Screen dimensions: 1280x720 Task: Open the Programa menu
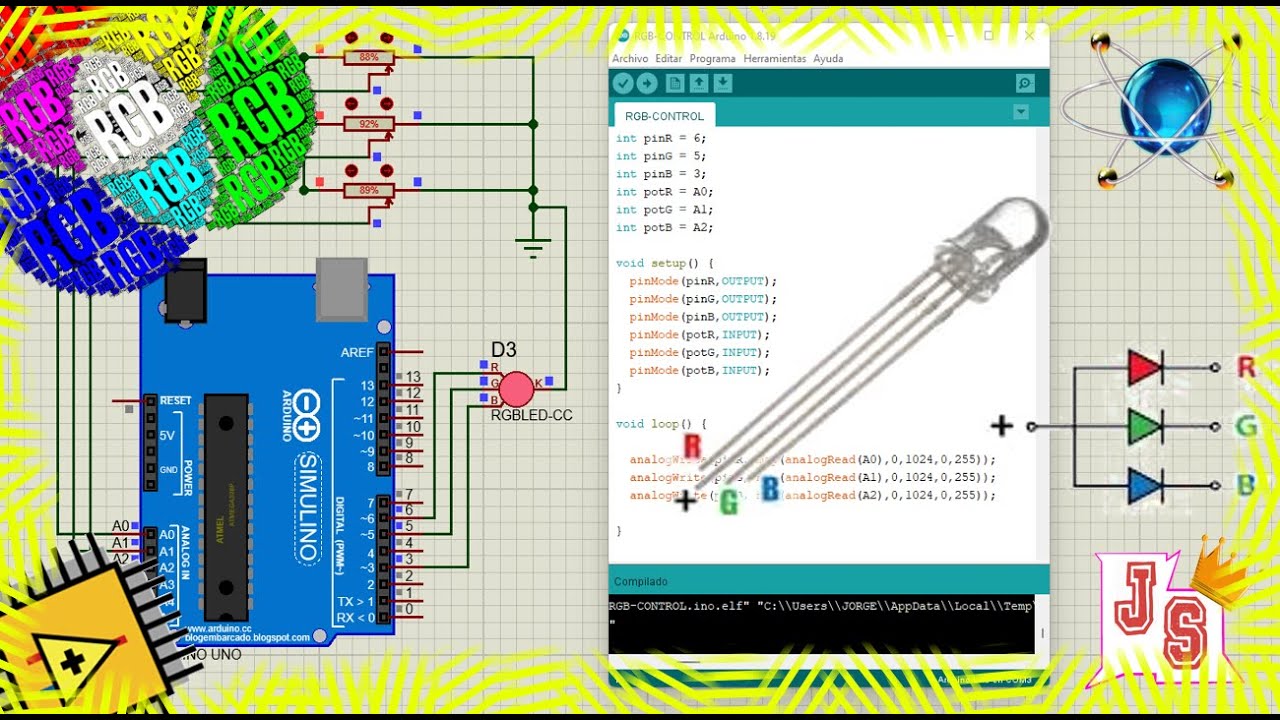coord(712,59)
